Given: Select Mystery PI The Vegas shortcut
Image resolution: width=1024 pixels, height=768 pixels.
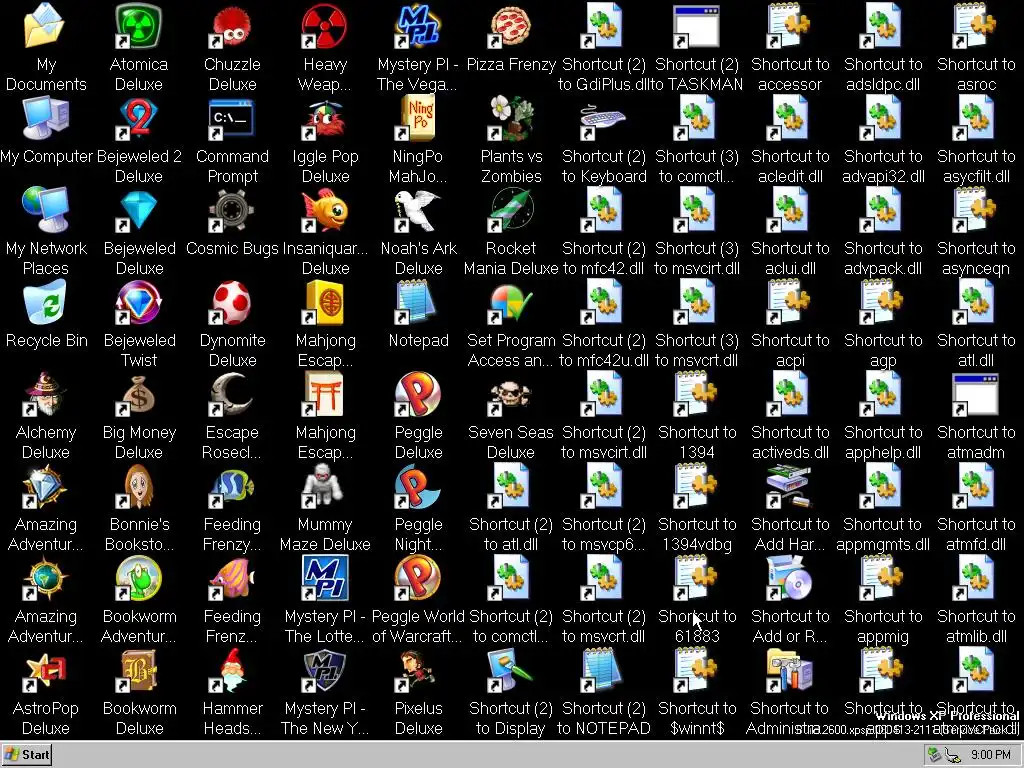Looking at the screenshot, I should [x=418, y=25].
